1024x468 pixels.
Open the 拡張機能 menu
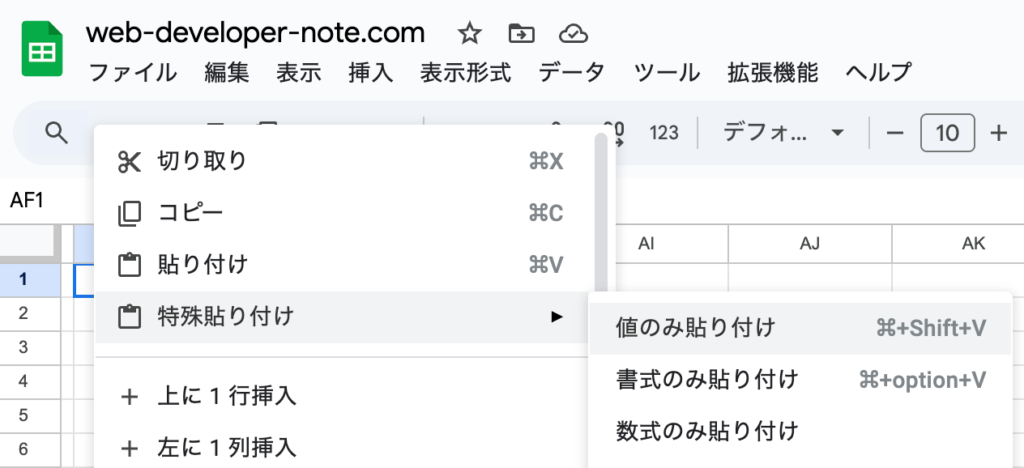click(x=773, y=72)
